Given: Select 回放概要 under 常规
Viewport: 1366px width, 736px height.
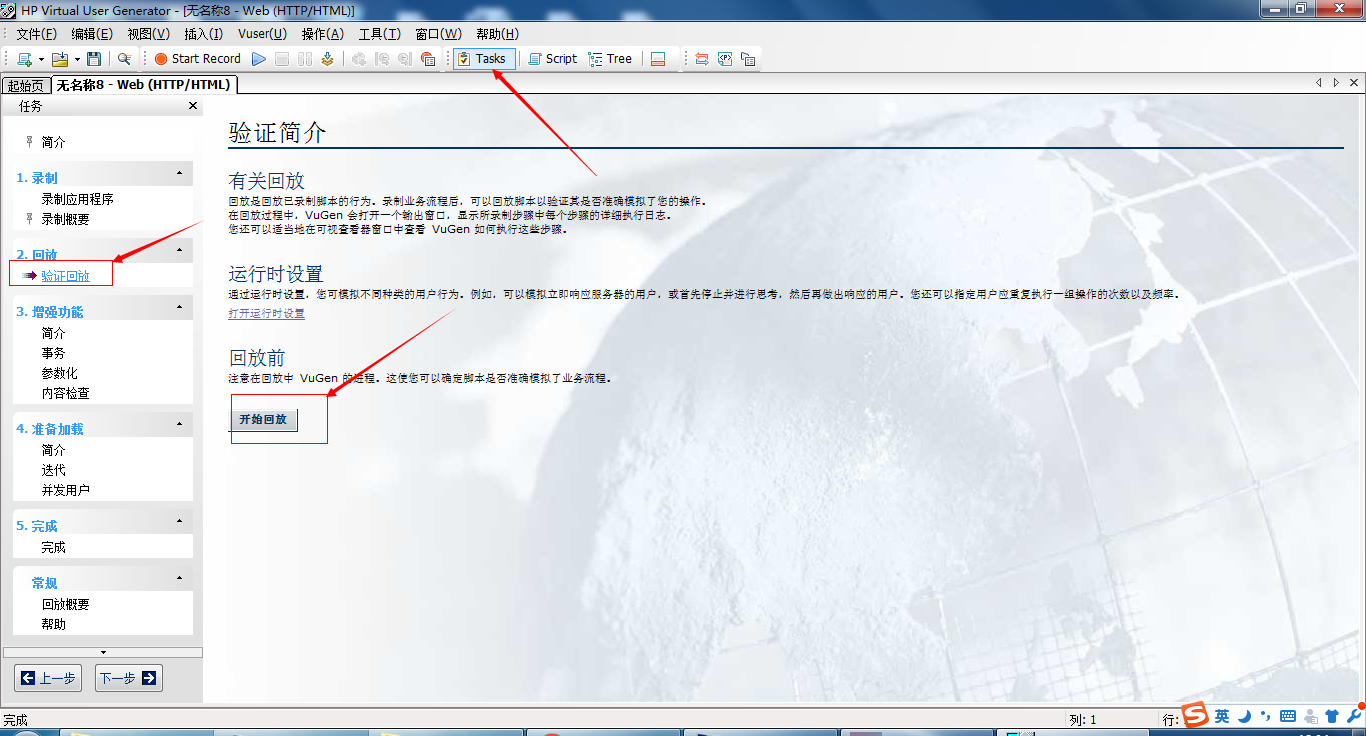Looking at the screenshot, I should point(66,604).
